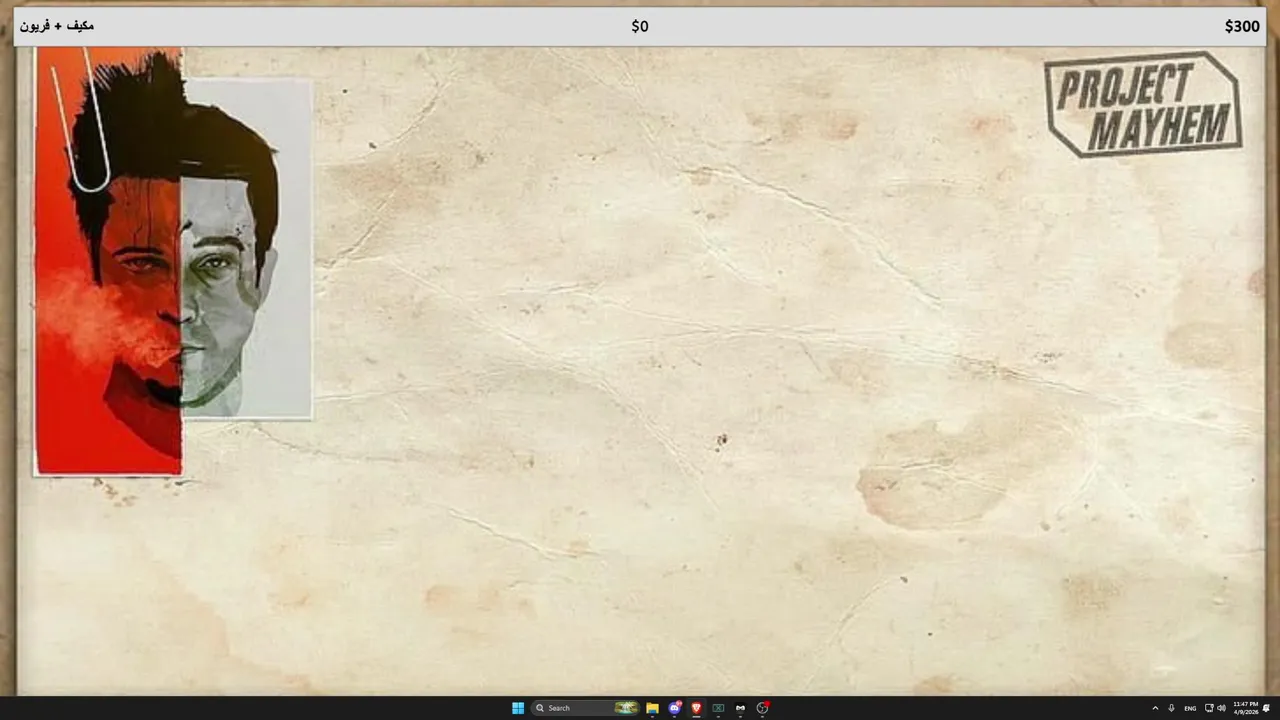This screenshot has width=1280, height=720.
Task: Click the Arabic title 'مكيف + فريون'
Action: tap(57, 25)
